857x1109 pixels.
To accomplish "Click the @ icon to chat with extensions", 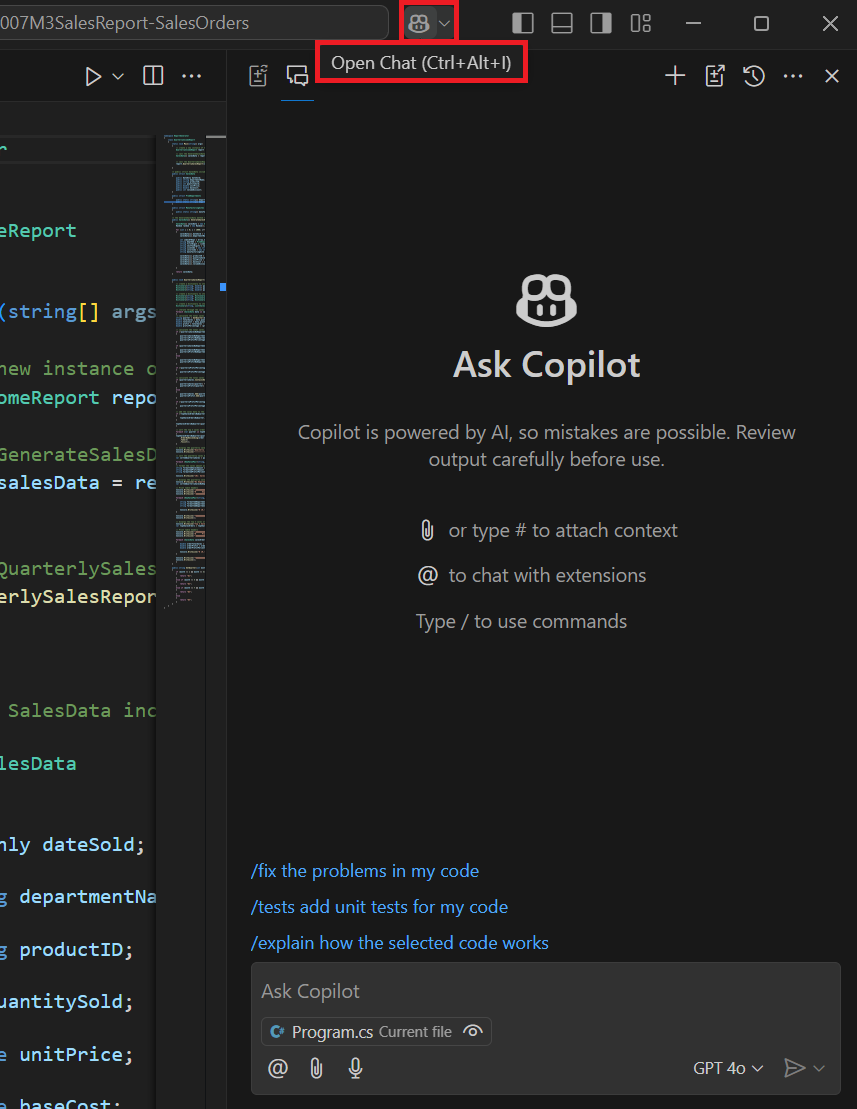I will click(x=277, y=1068).
